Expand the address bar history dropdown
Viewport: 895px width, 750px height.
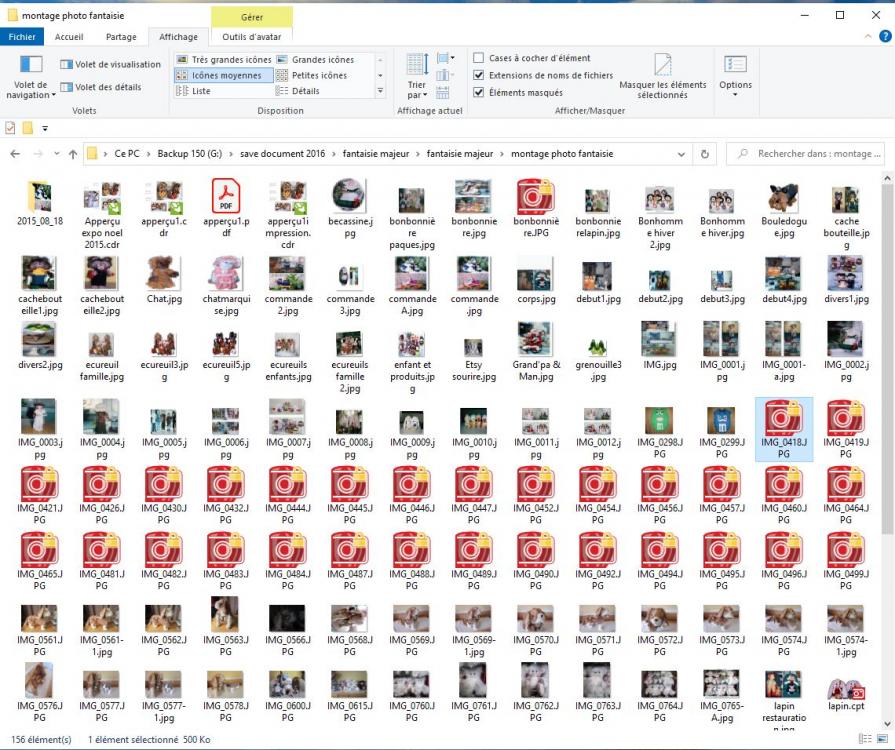coord(681,154)
